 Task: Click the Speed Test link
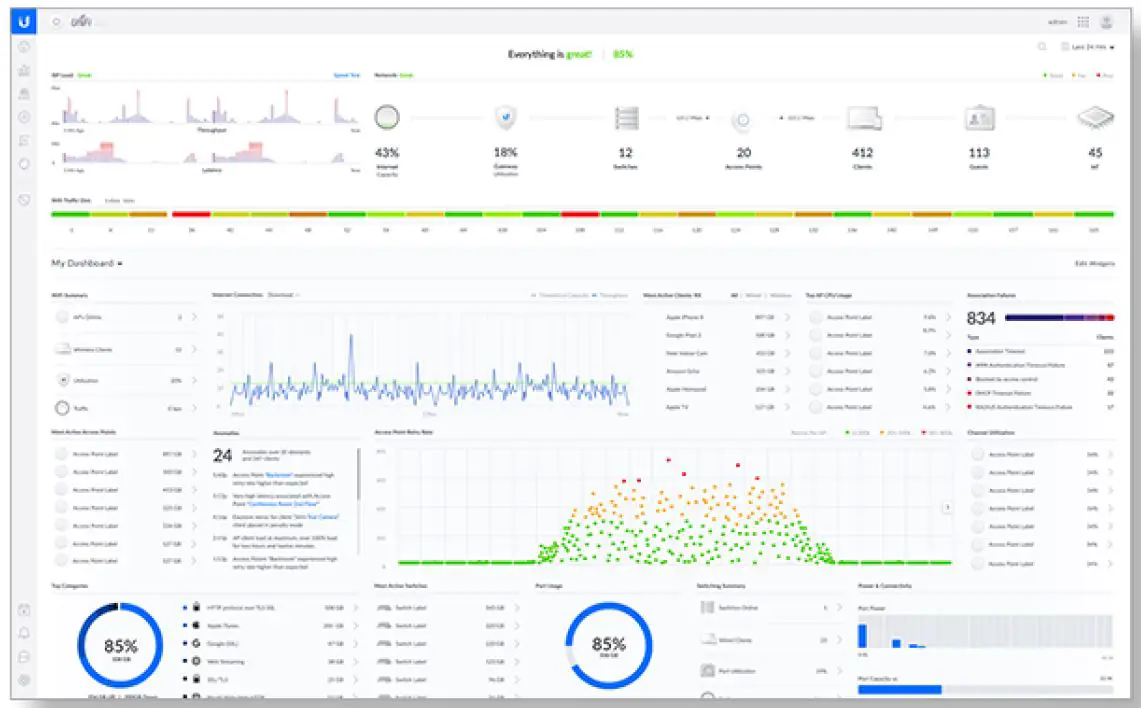(x=346, y=75)
